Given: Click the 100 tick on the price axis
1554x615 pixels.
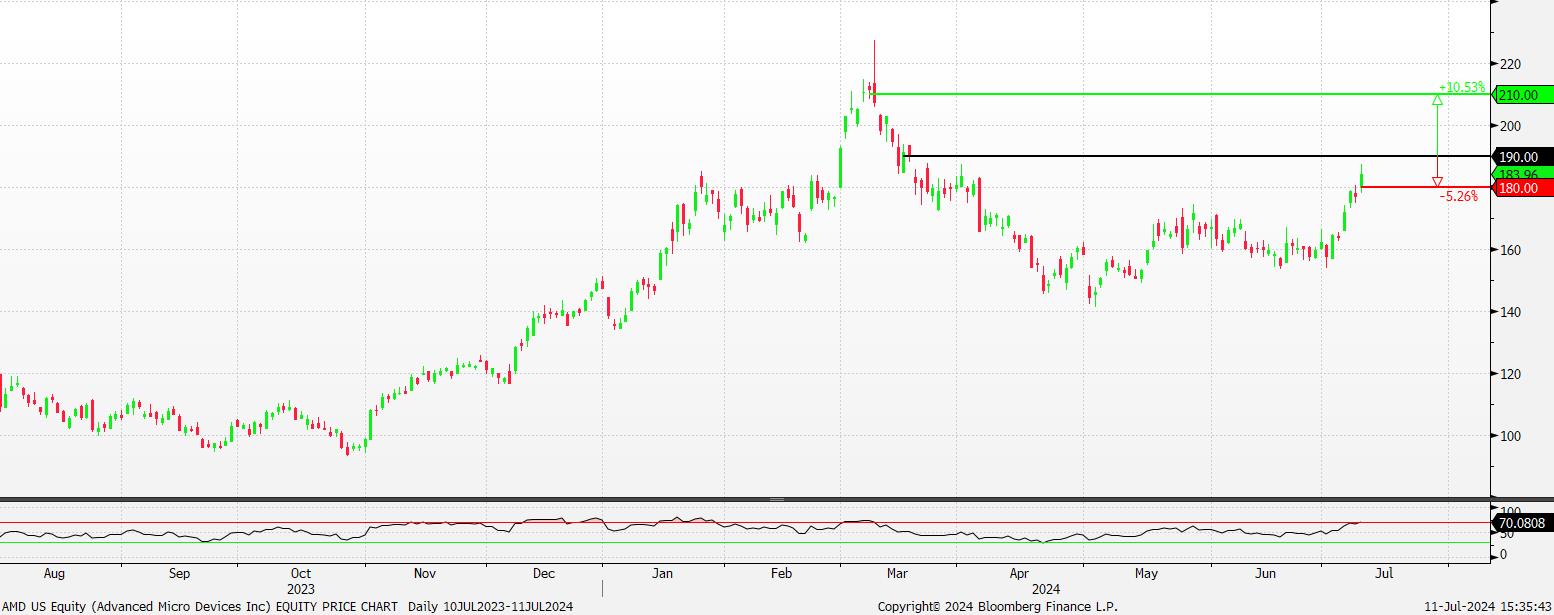Looking at the screenshot, I should tap(1510, 436).
